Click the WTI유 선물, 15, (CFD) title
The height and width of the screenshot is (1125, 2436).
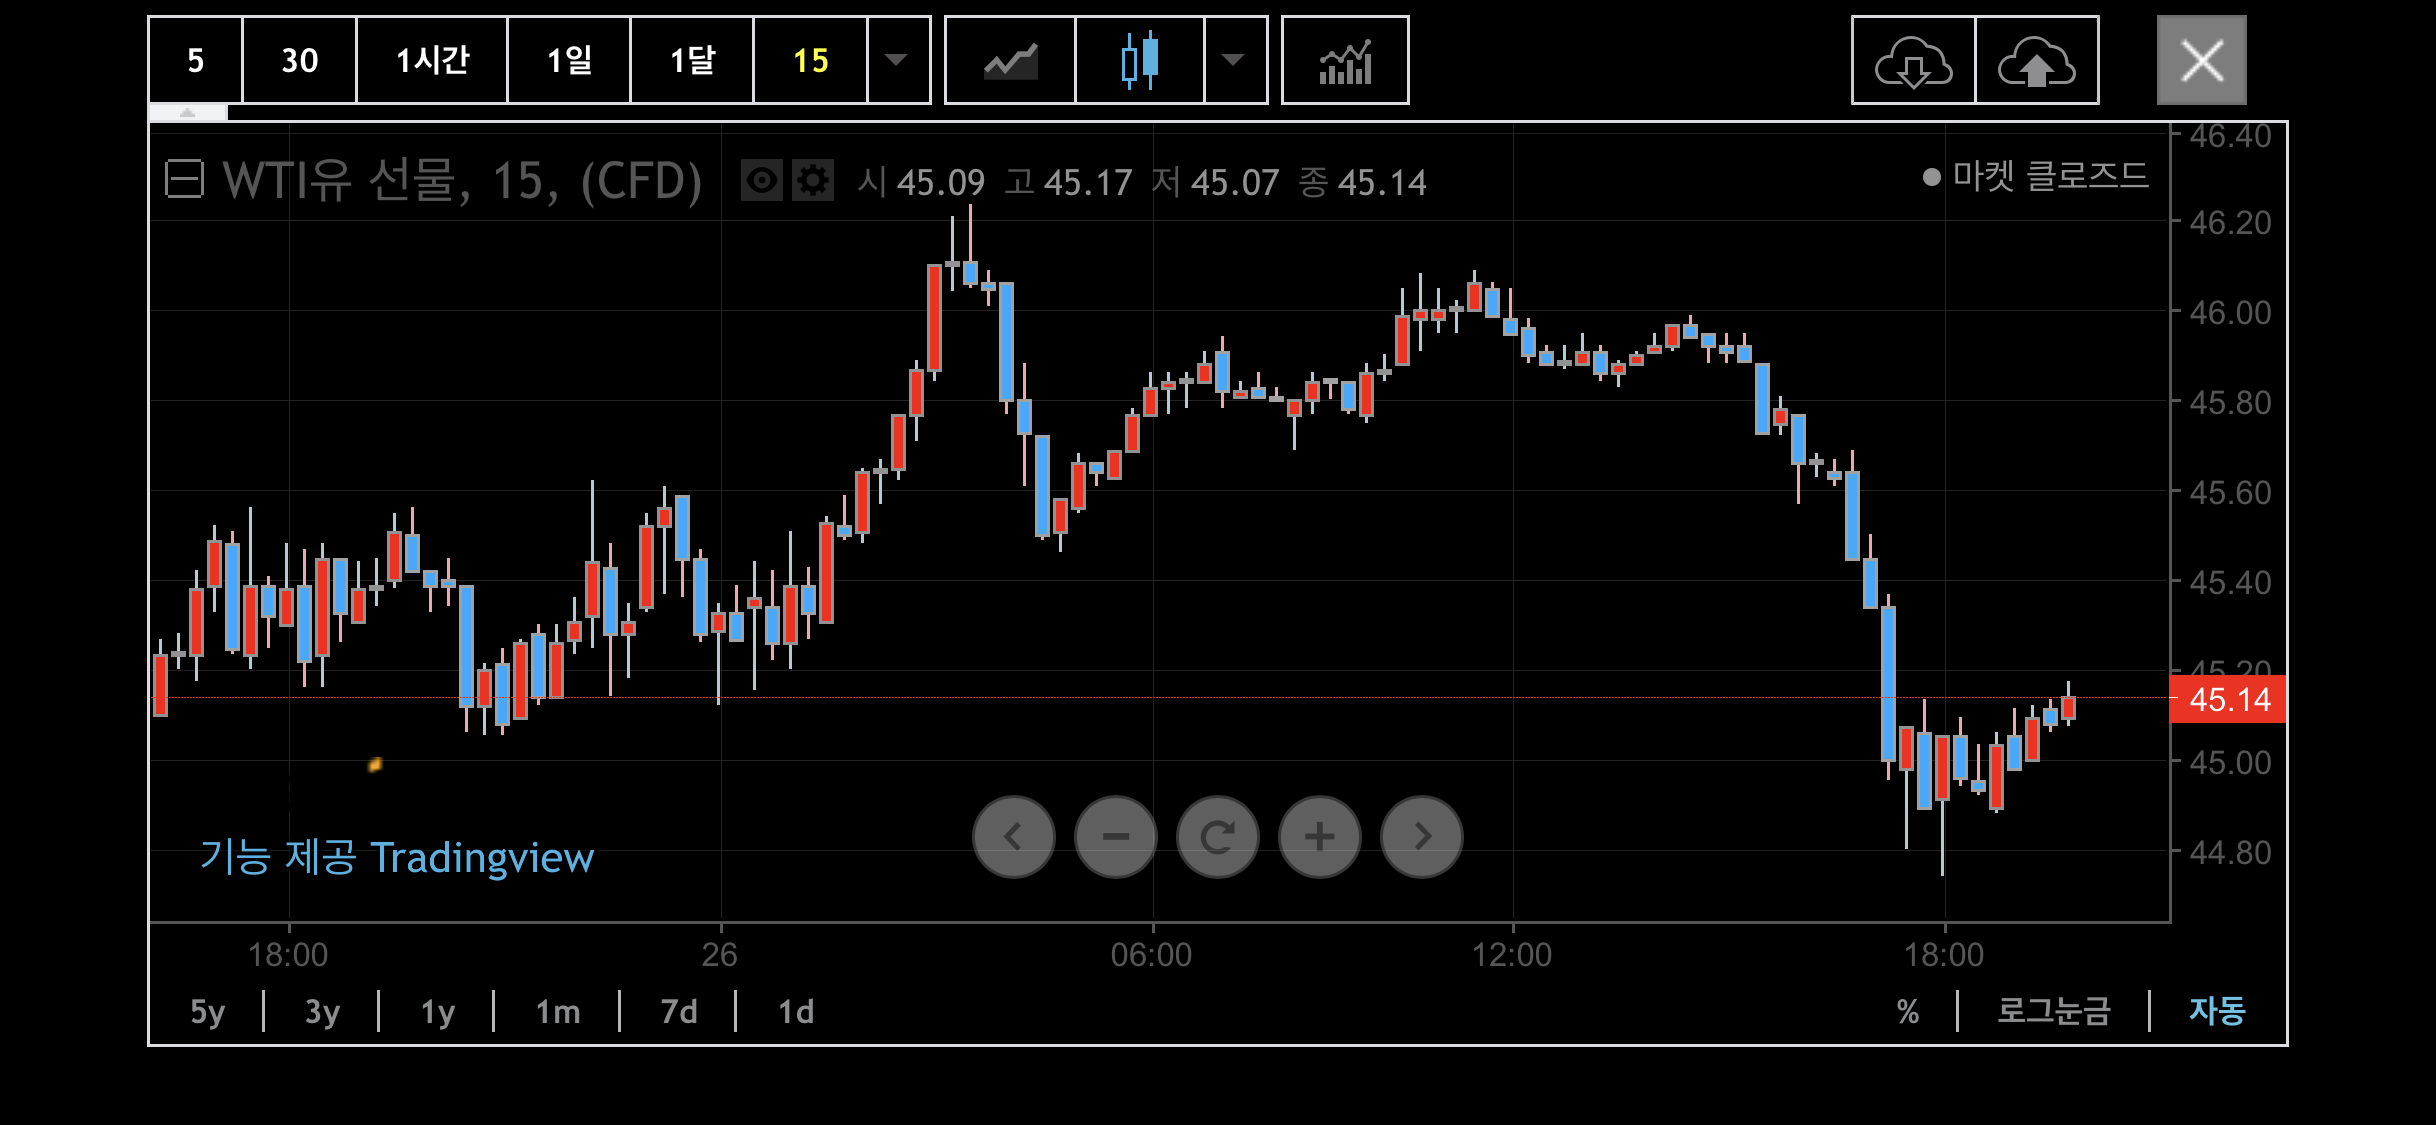(x=462, y=181)
